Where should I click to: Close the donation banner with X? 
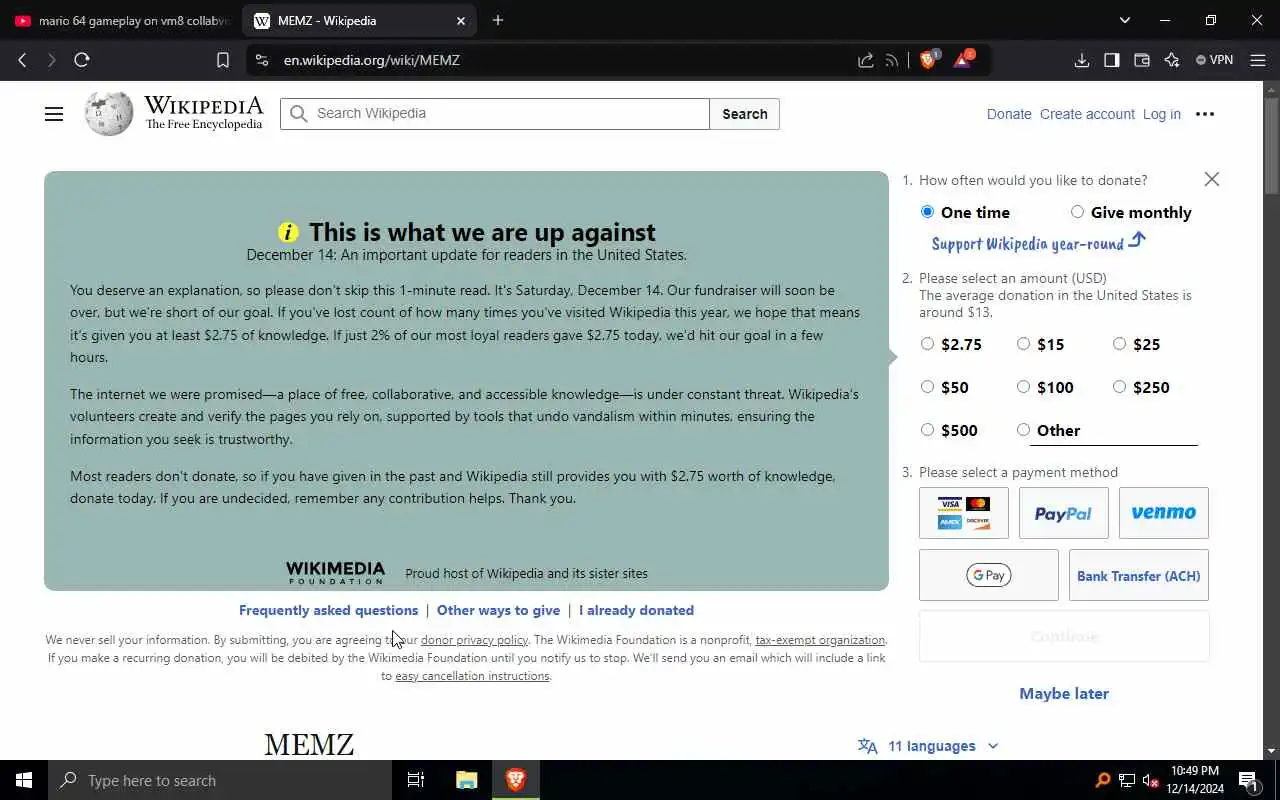1212,179
